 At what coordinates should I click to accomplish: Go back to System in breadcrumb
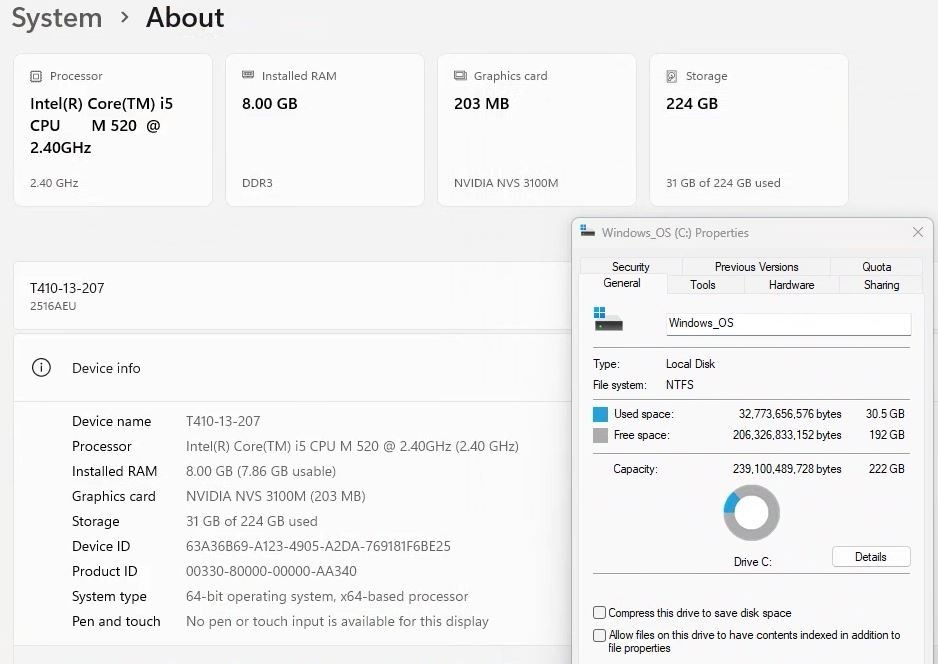[x=57, y=18]
